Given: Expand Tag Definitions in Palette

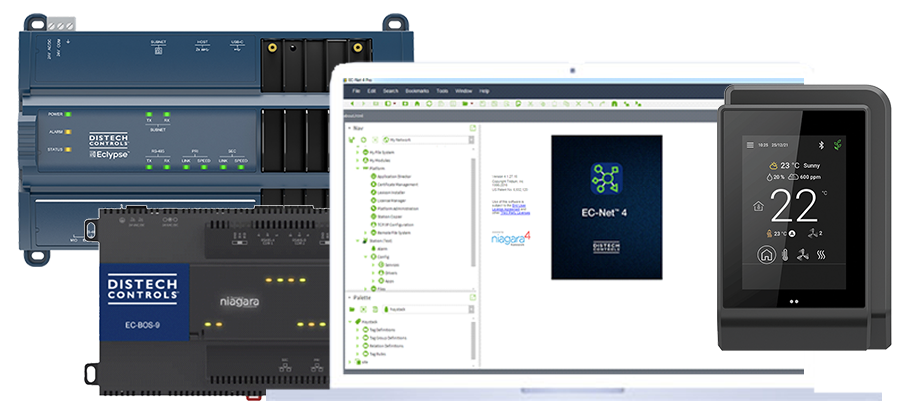Looking at the screenshot, I should 357,329.
